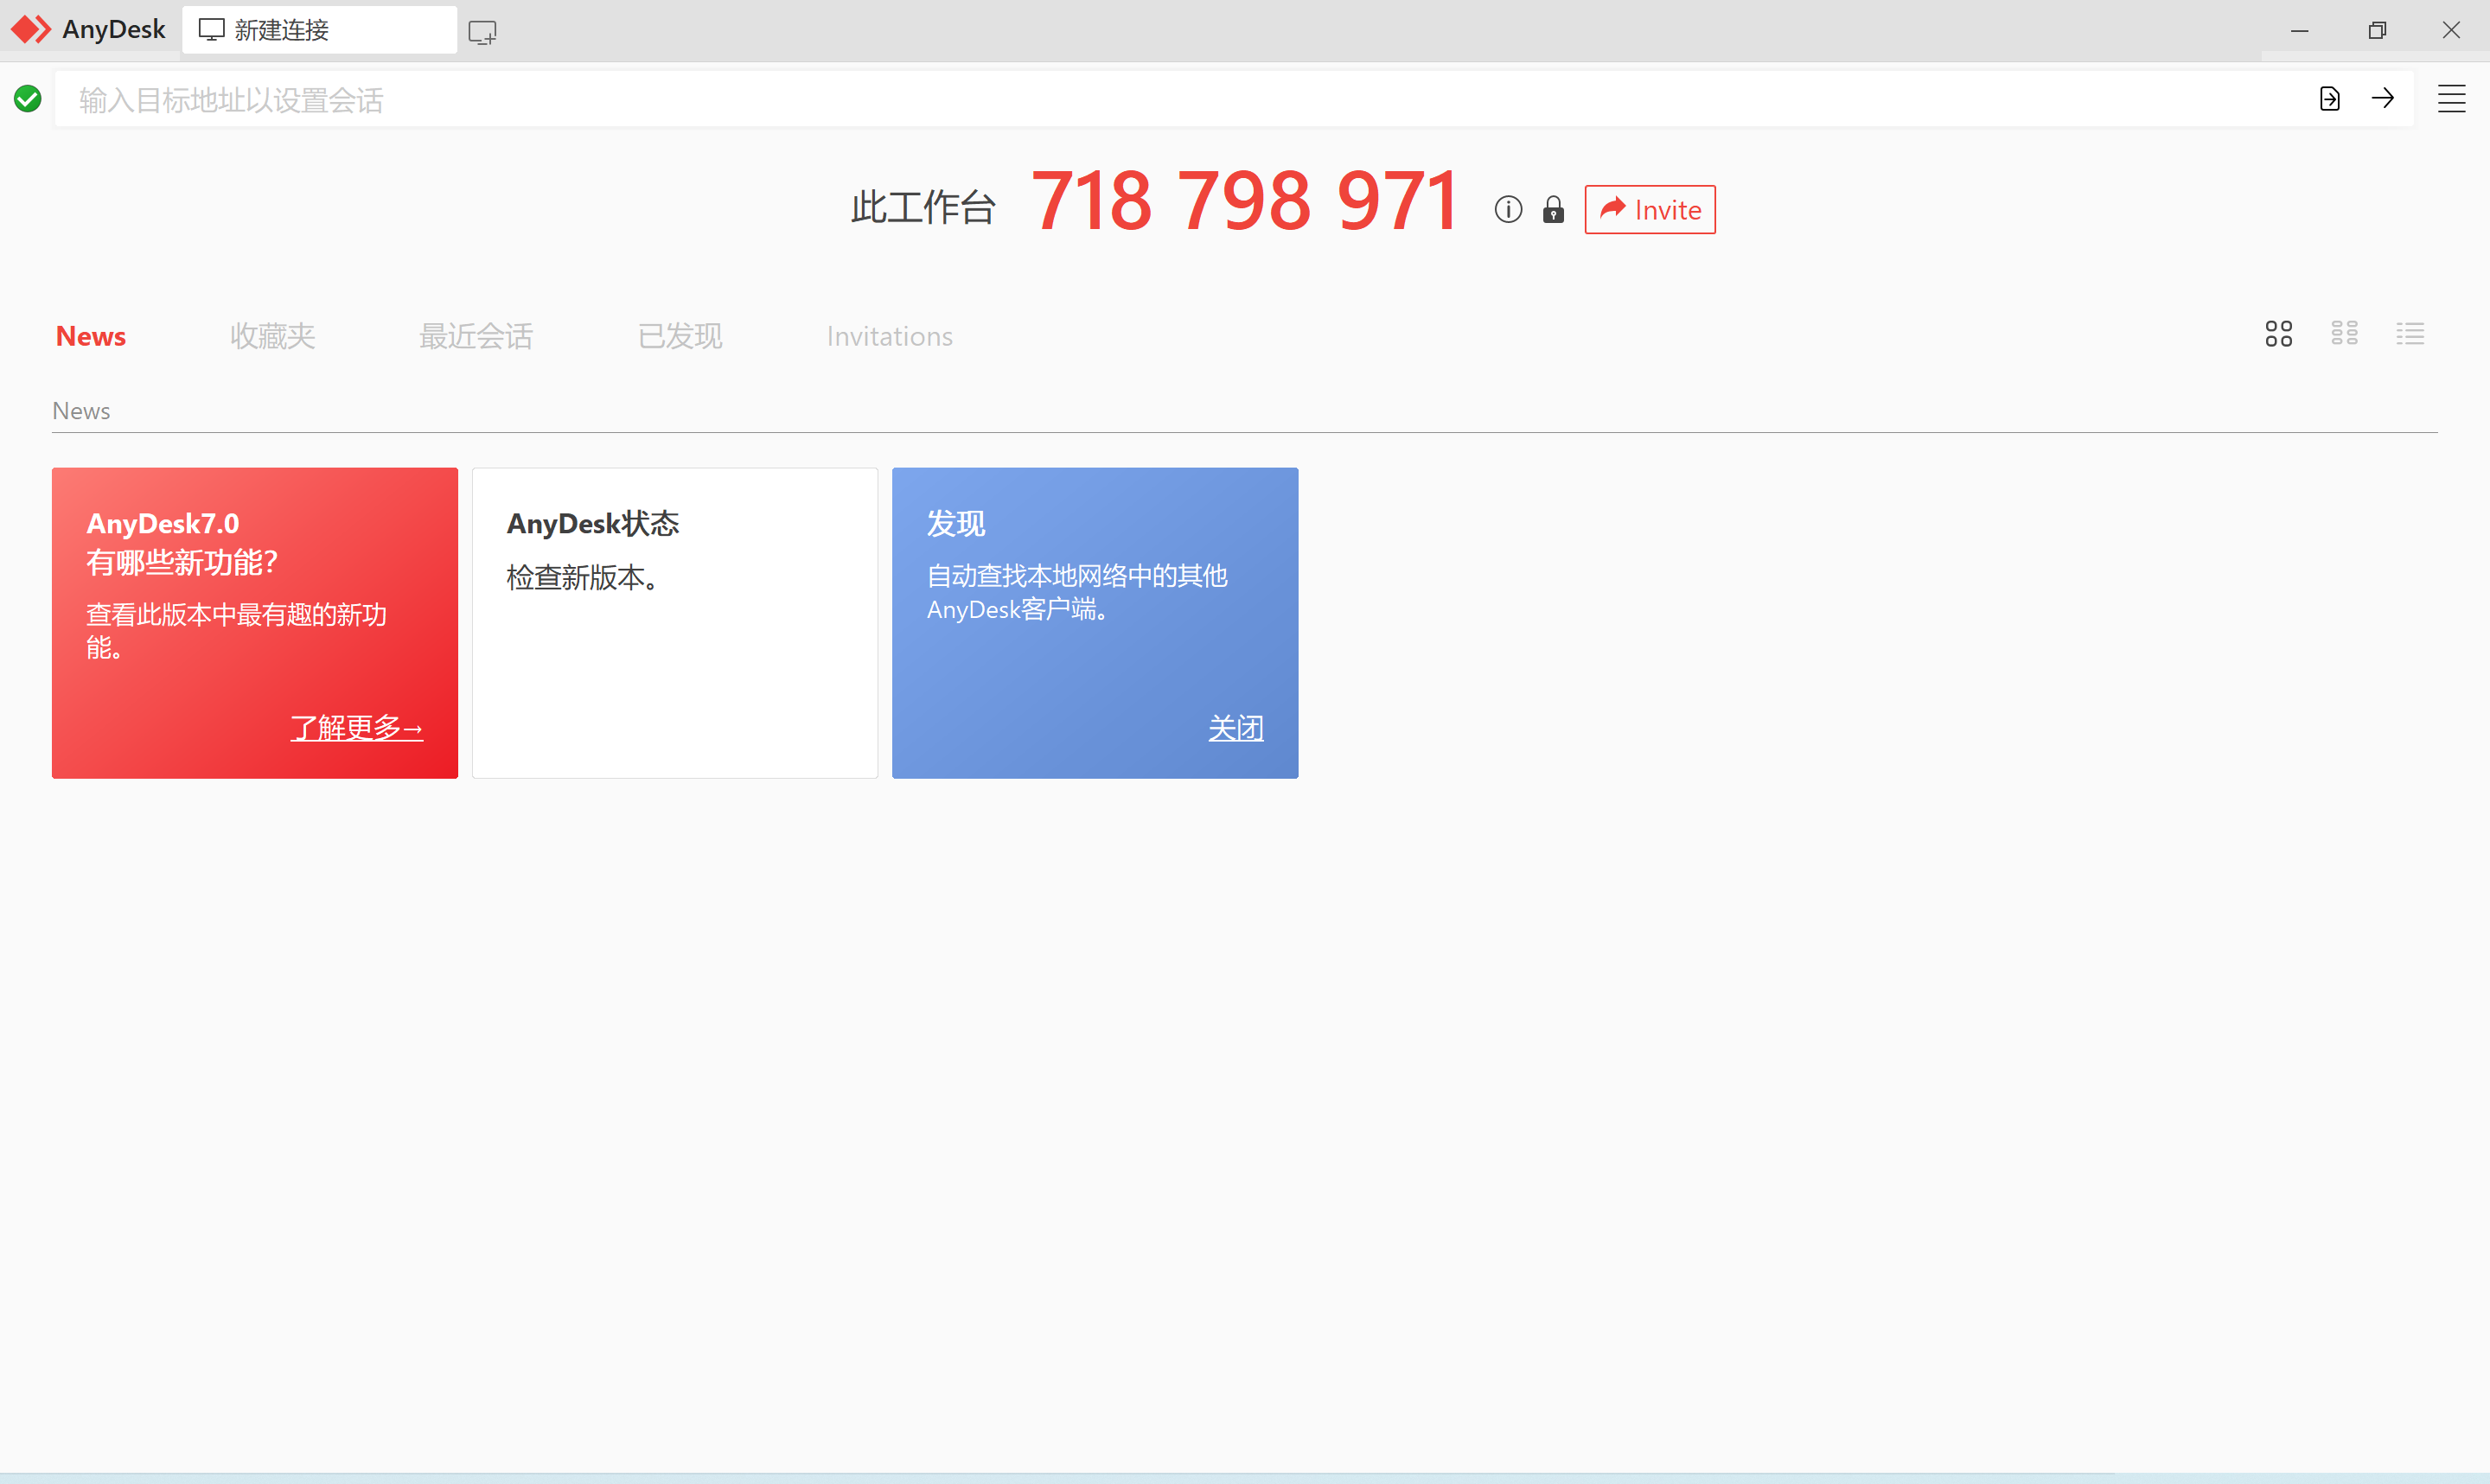The width and height of the screenshot is (2490, 1484).
Task: Toggle the list view mode
Action: [2410, 333]
